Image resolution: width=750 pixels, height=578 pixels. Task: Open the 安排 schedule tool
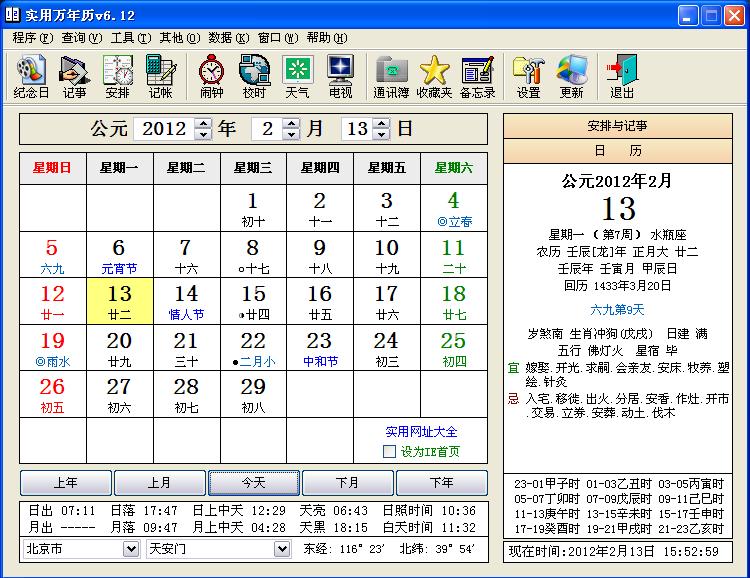point(117,77)
